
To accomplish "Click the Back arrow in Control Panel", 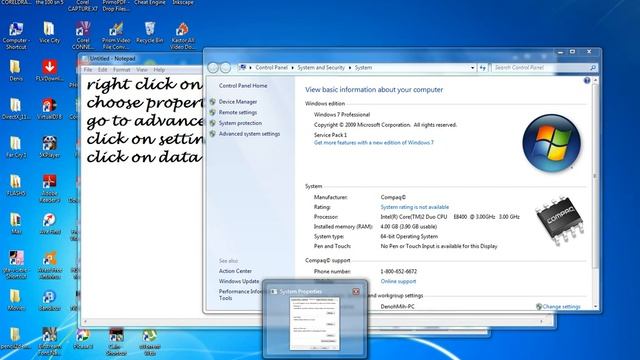I will click(x=213, y=68).
